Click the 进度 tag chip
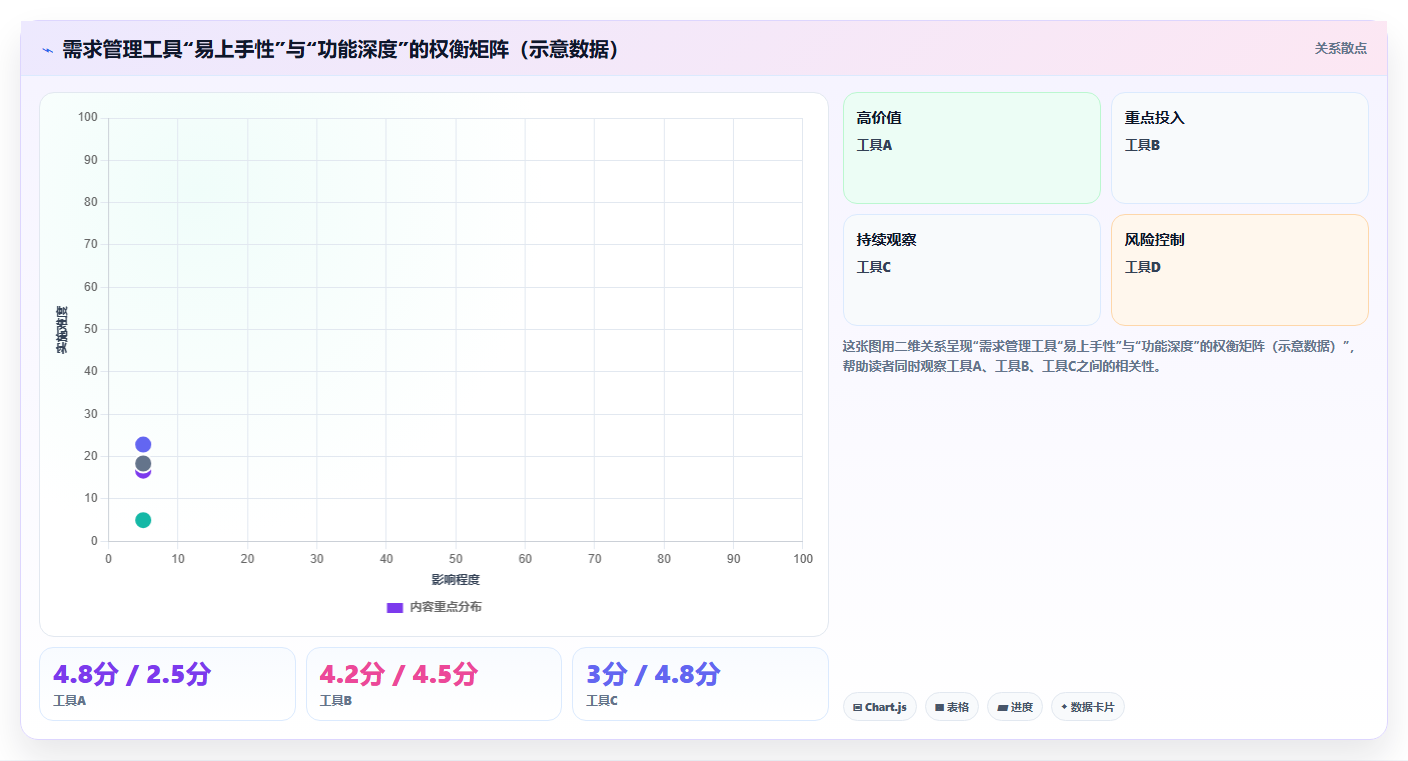The width and height of the screenshot is (1408, 761). (x=1015, y=707)
